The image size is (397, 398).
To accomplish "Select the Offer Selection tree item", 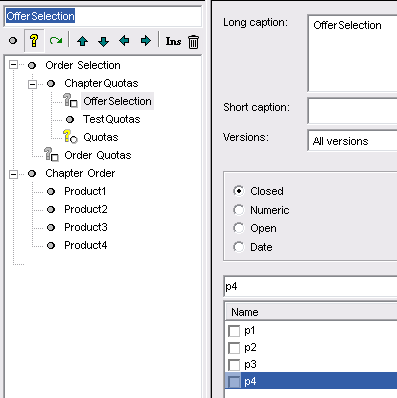I will pyautogui.click(x=117, y=101).
